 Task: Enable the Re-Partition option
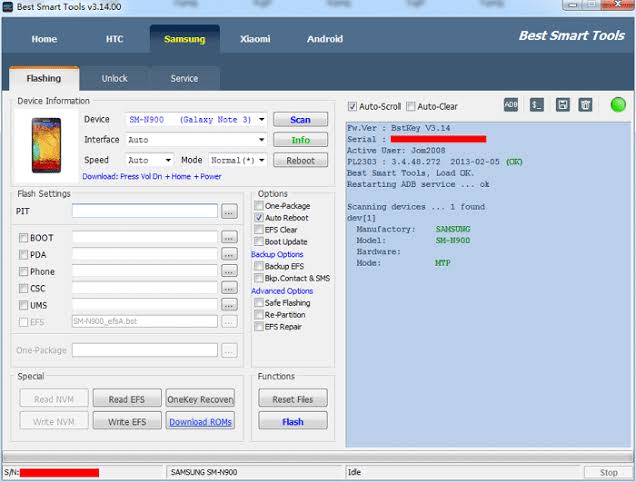click(x=259, y=315)
